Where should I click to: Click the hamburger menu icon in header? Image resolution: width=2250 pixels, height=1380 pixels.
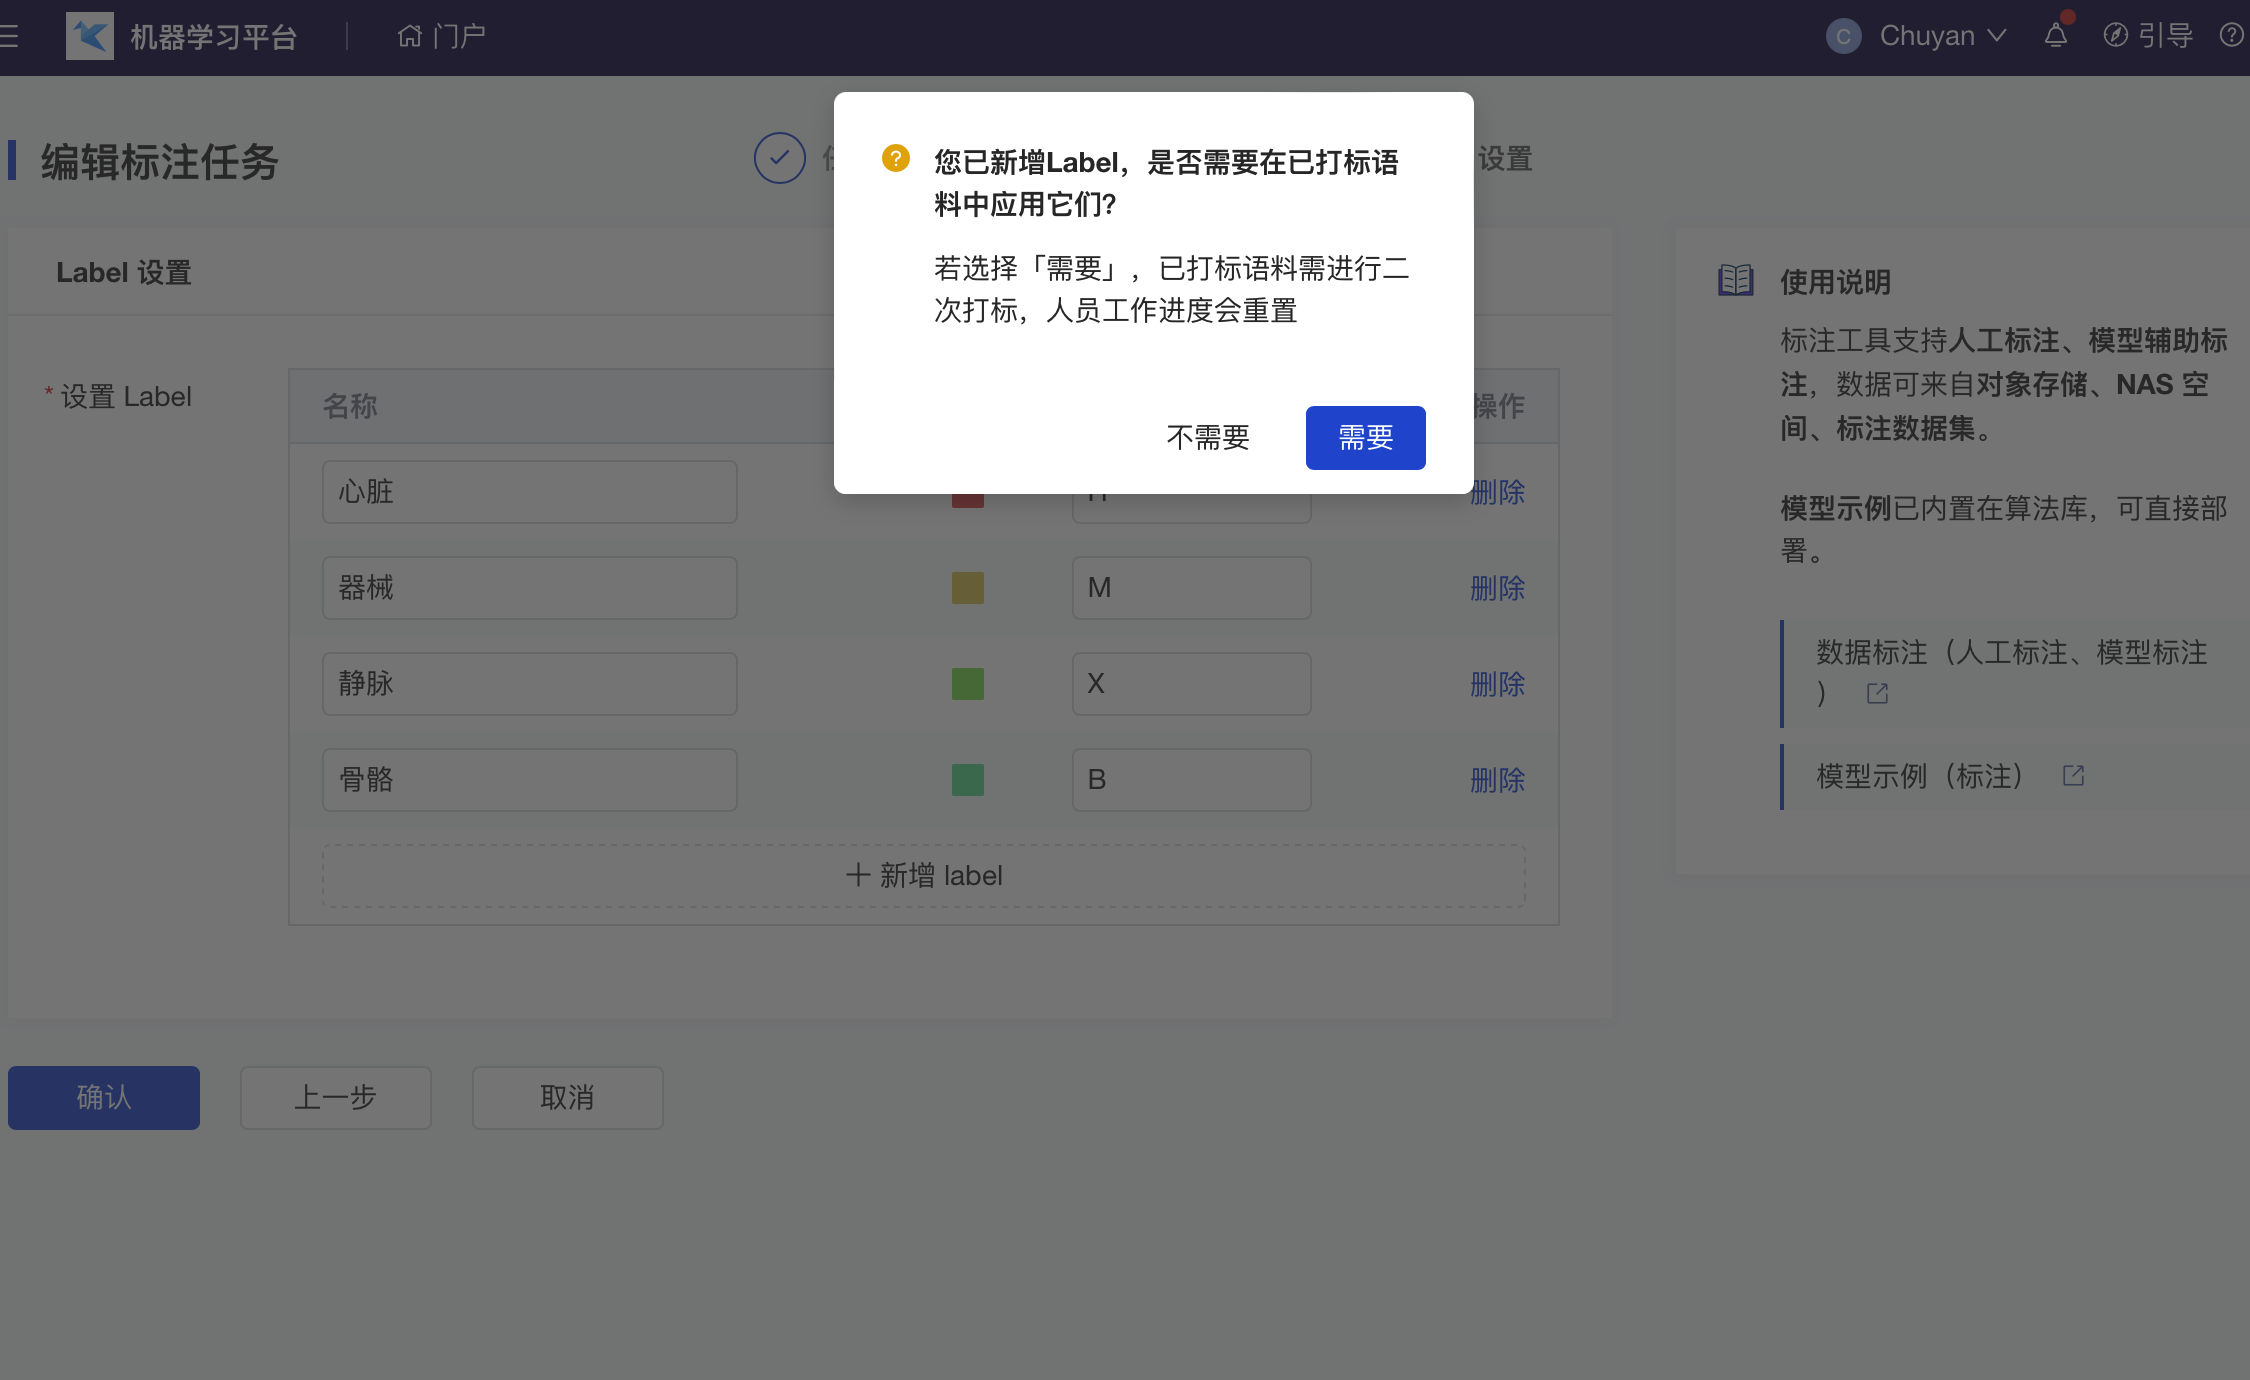tap(10, 37)
